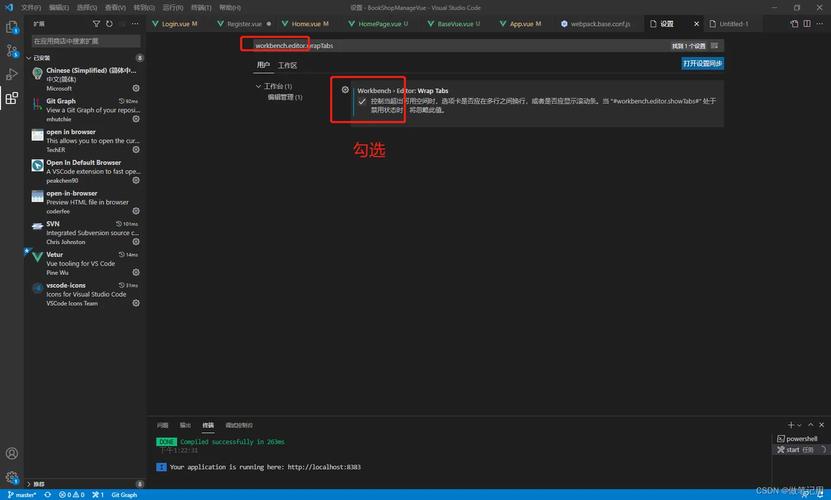
Task: Show the Output panel tab
Action: point(185,425)
